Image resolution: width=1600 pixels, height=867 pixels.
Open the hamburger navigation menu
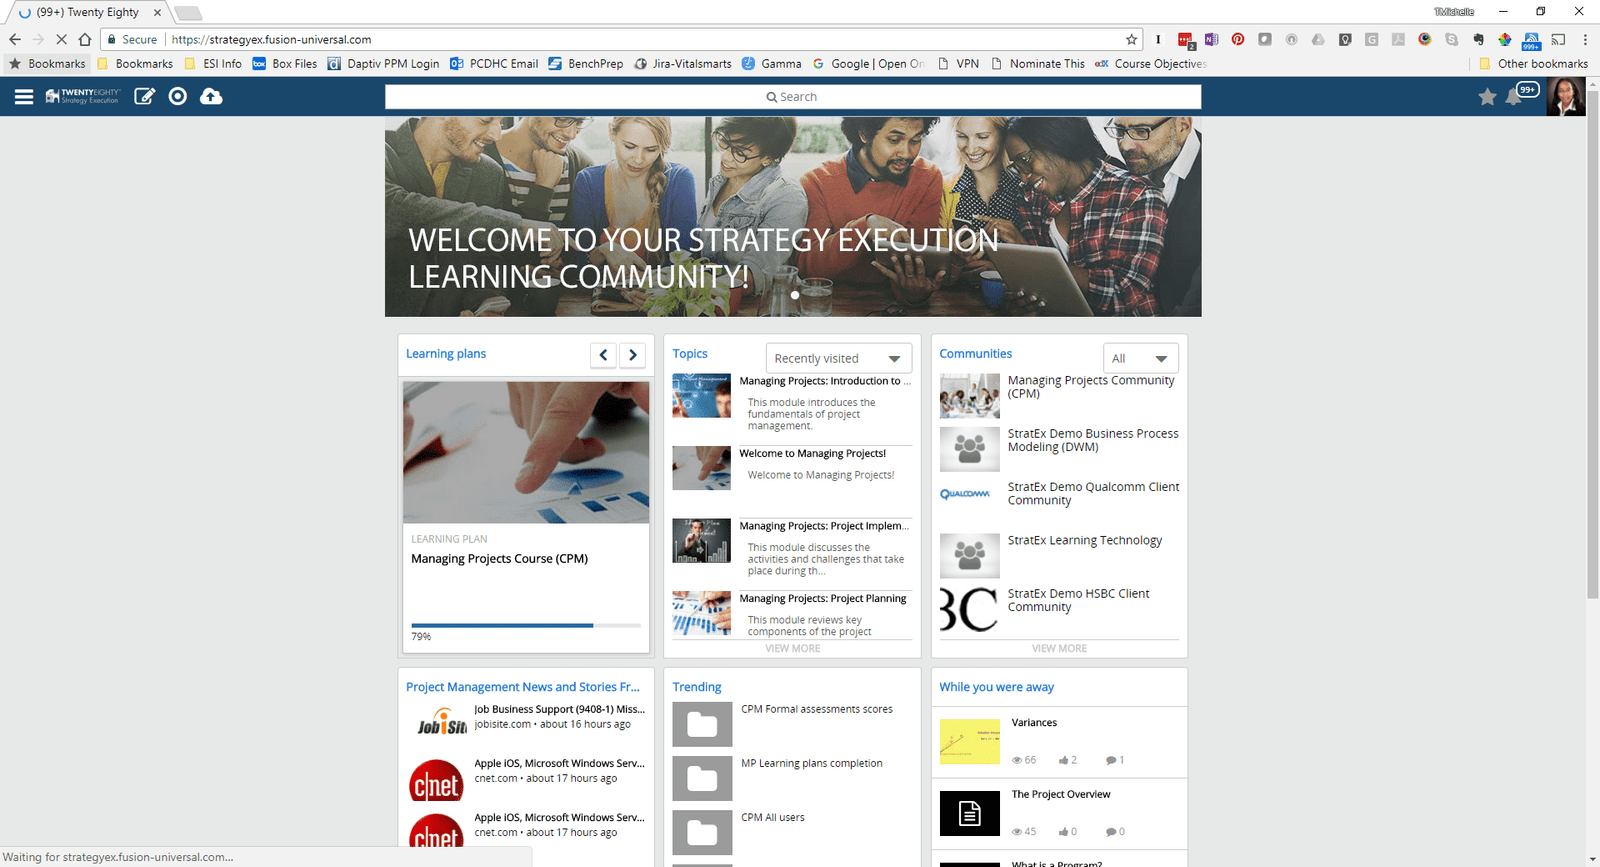coord(24,97)
